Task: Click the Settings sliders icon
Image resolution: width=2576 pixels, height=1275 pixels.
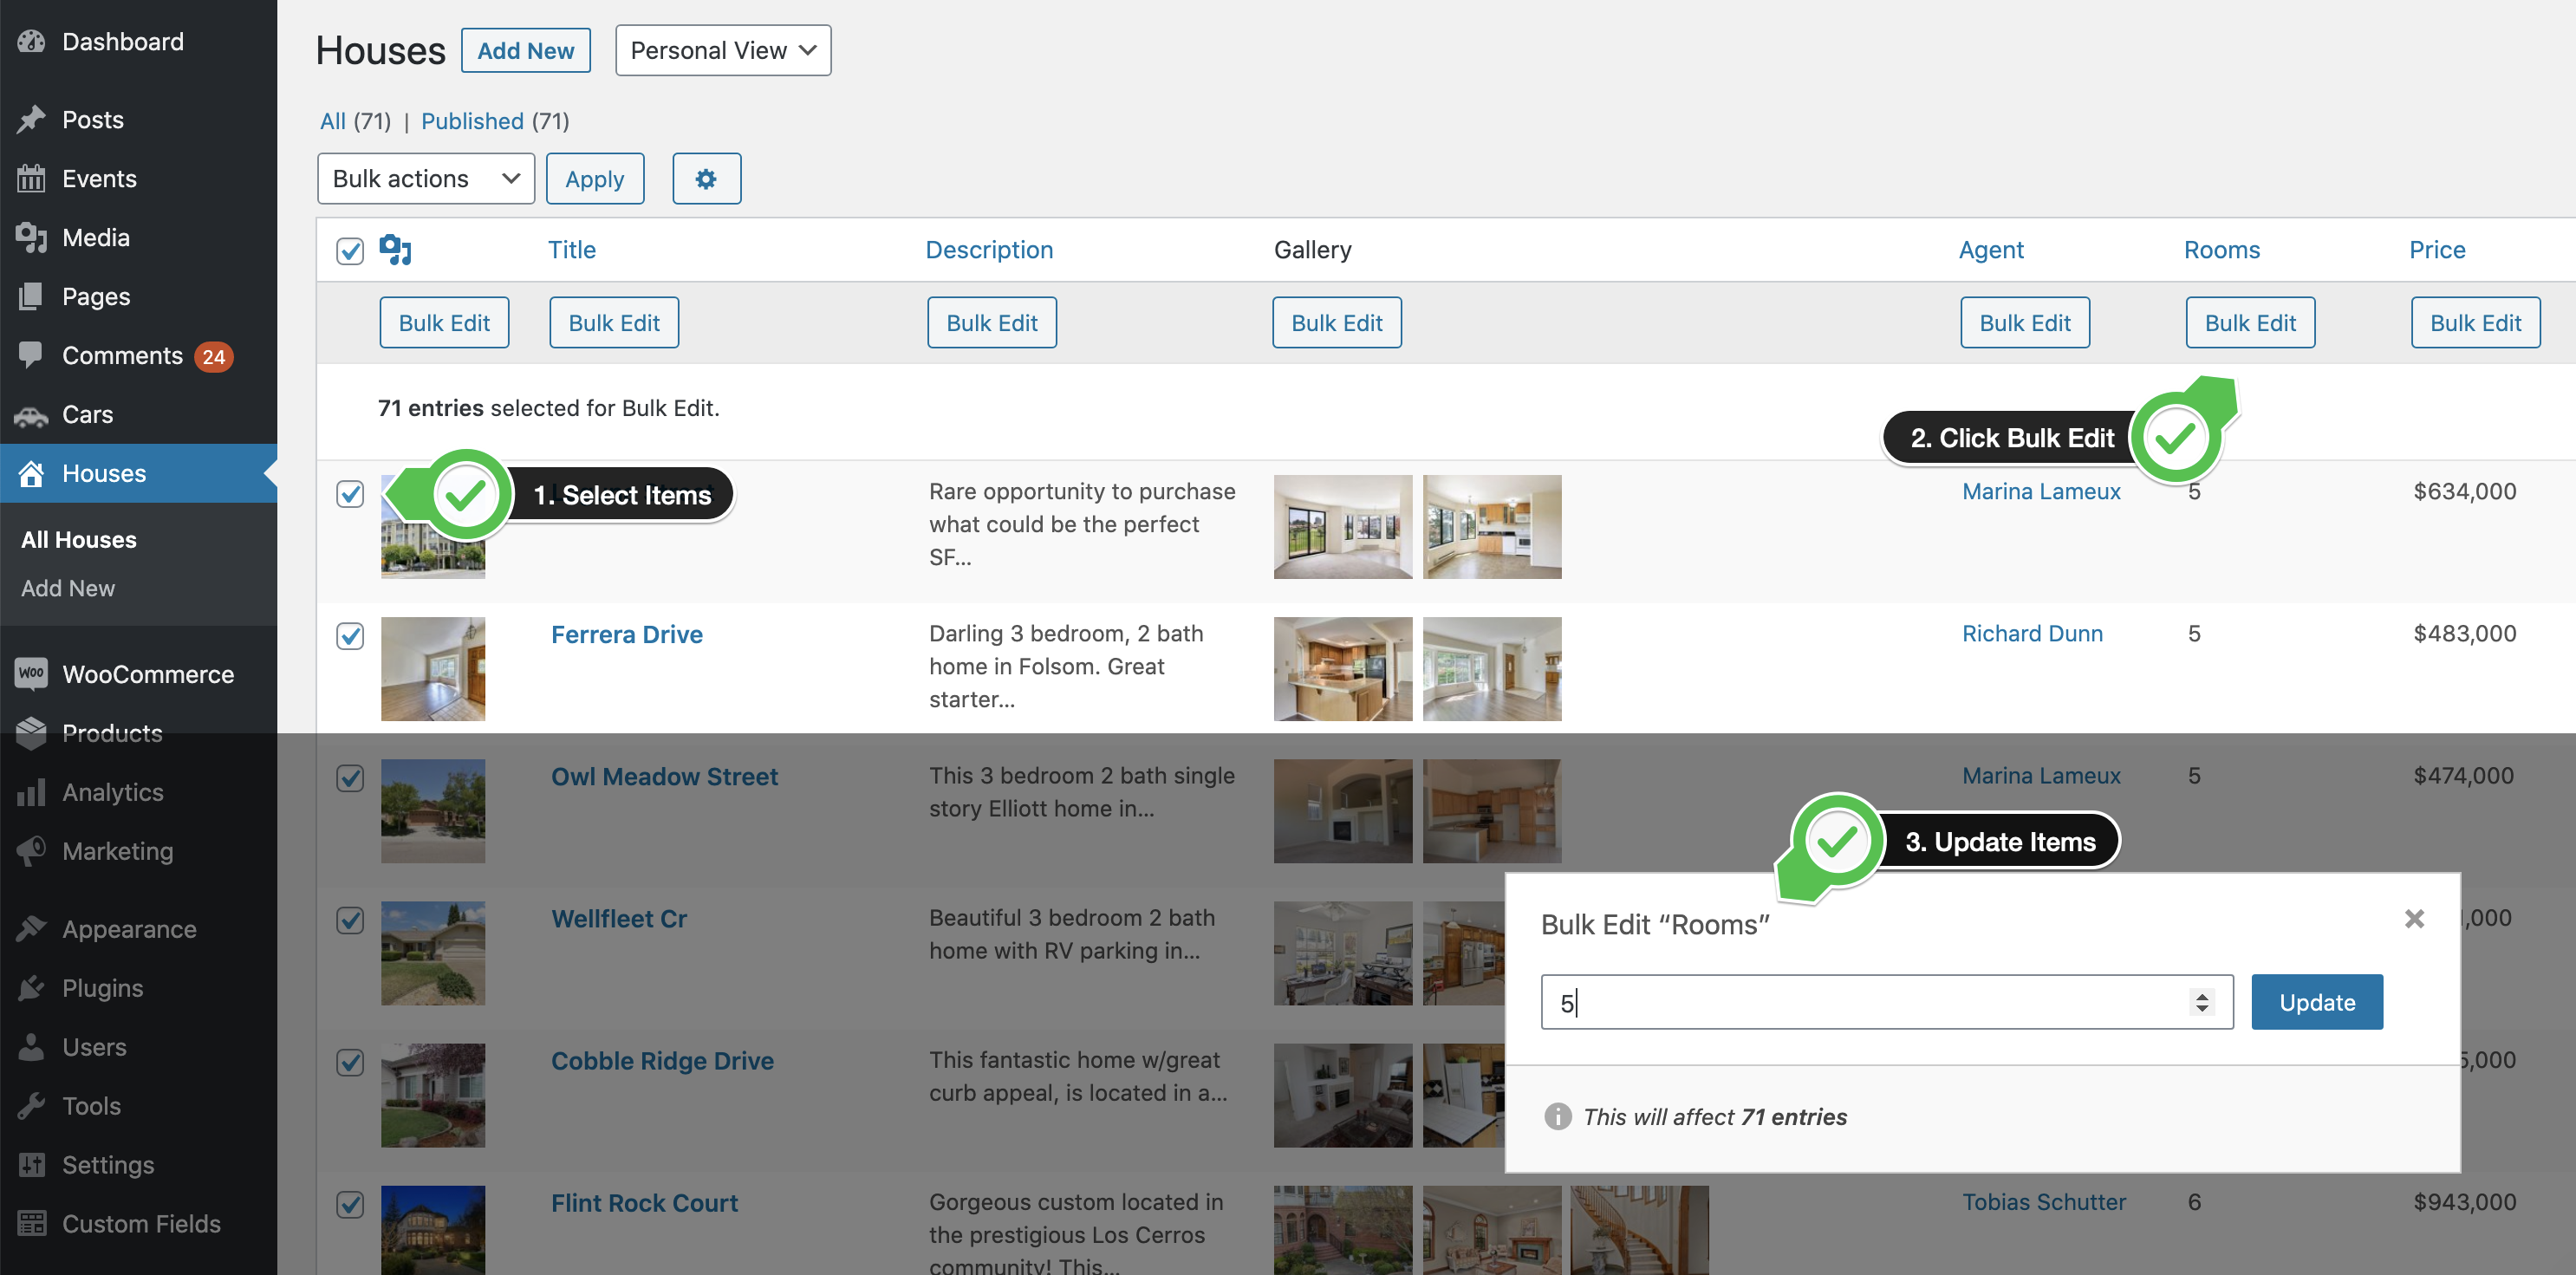Action: click(31, 1165)
